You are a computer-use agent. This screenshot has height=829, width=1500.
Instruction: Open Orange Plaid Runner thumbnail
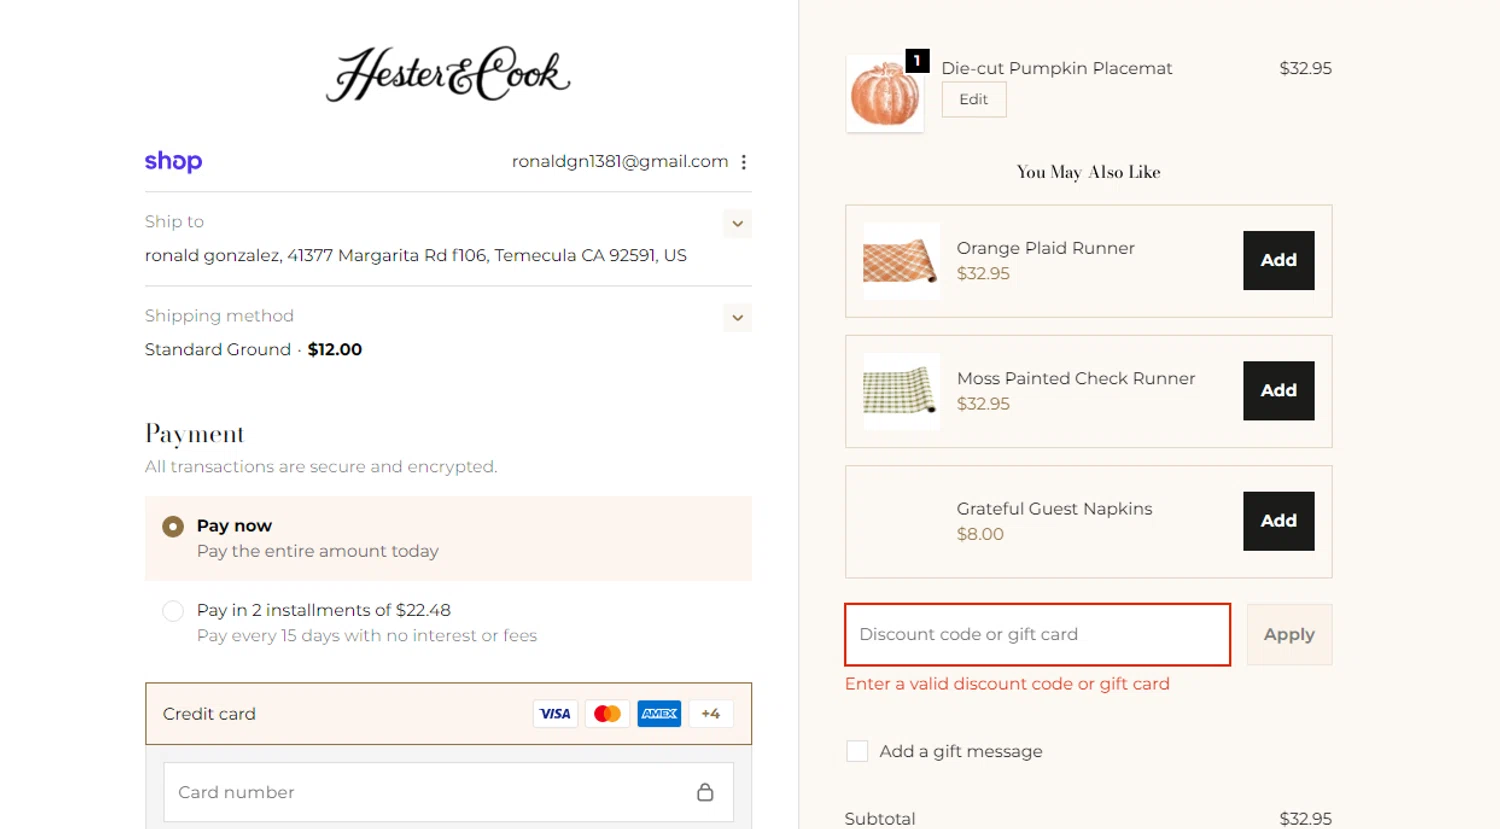click(901, 261)
